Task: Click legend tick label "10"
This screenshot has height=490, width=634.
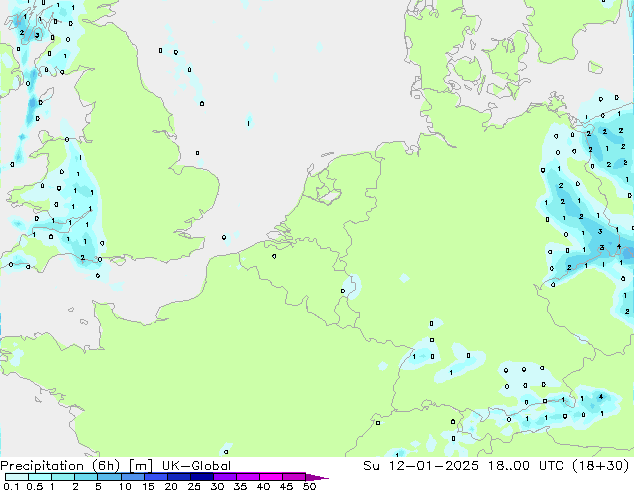Action: 125,486
